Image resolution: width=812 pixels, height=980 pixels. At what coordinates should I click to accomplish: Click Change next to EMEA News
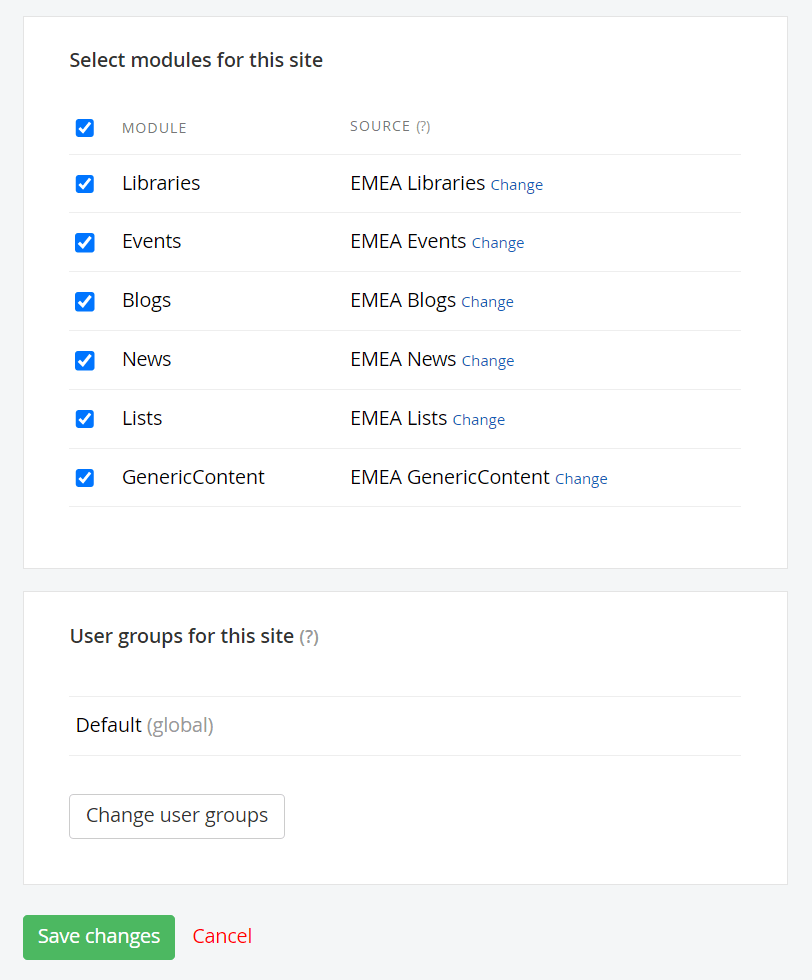(487, 361)
